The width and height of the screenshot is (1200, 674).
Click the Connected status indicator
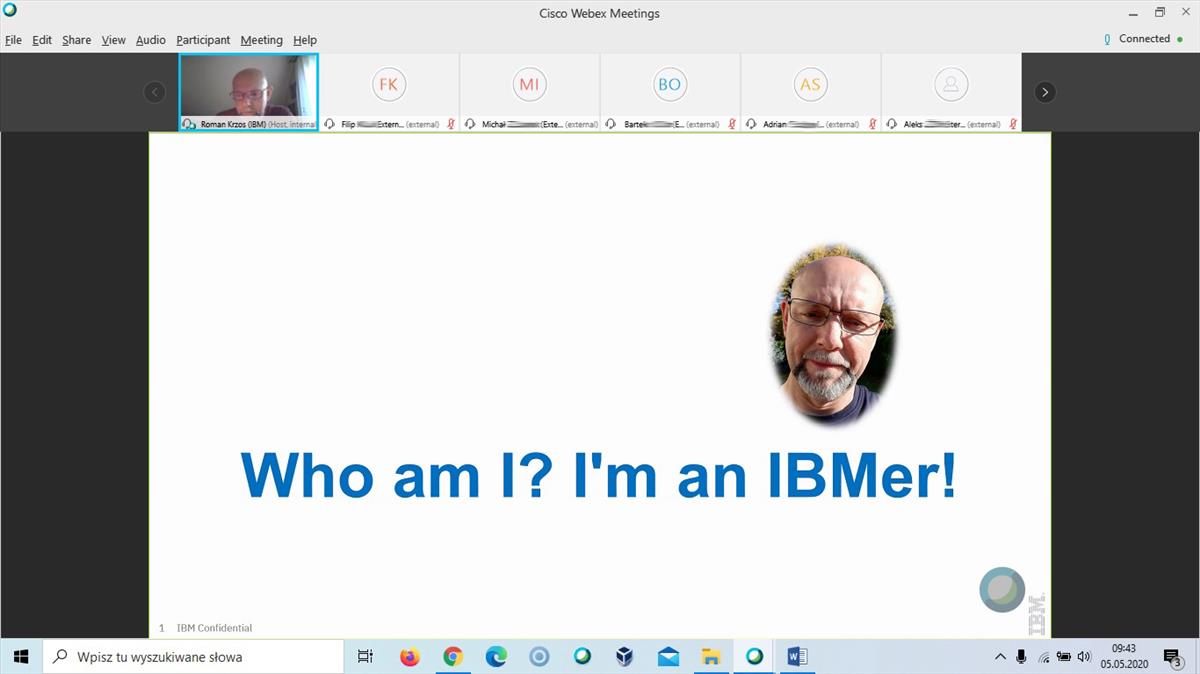(x=1143, y=39)
